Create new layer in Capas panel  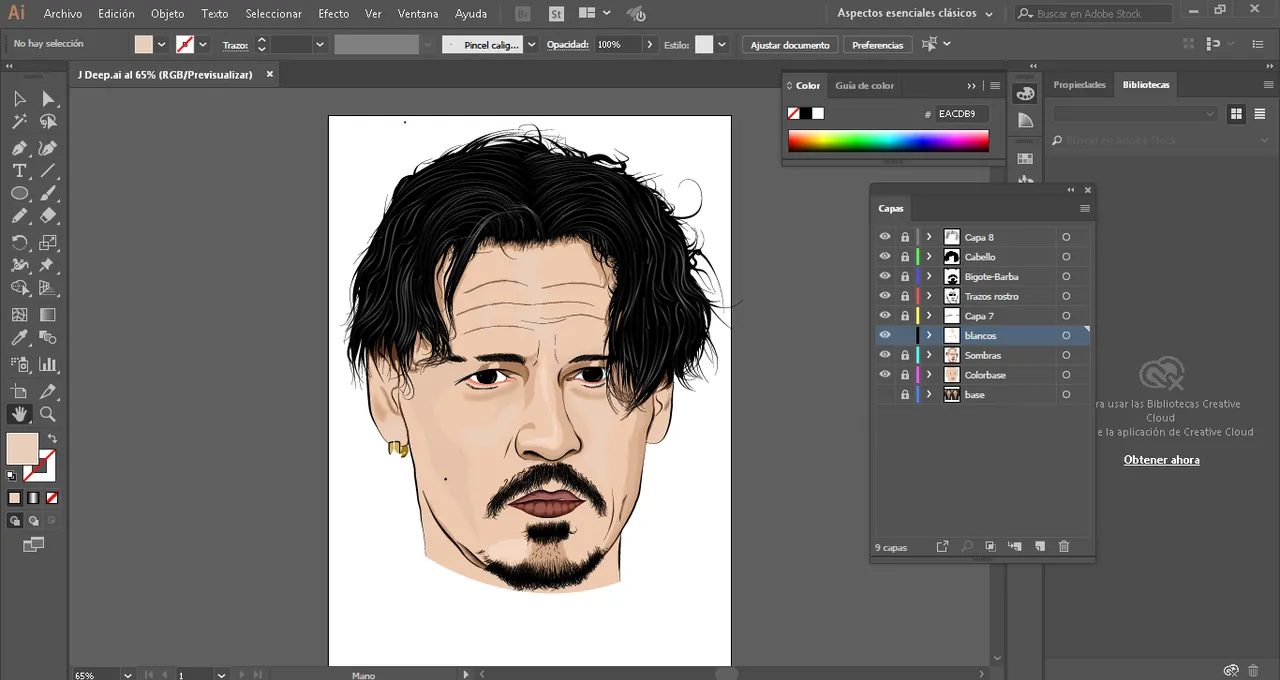[1040, 546]
